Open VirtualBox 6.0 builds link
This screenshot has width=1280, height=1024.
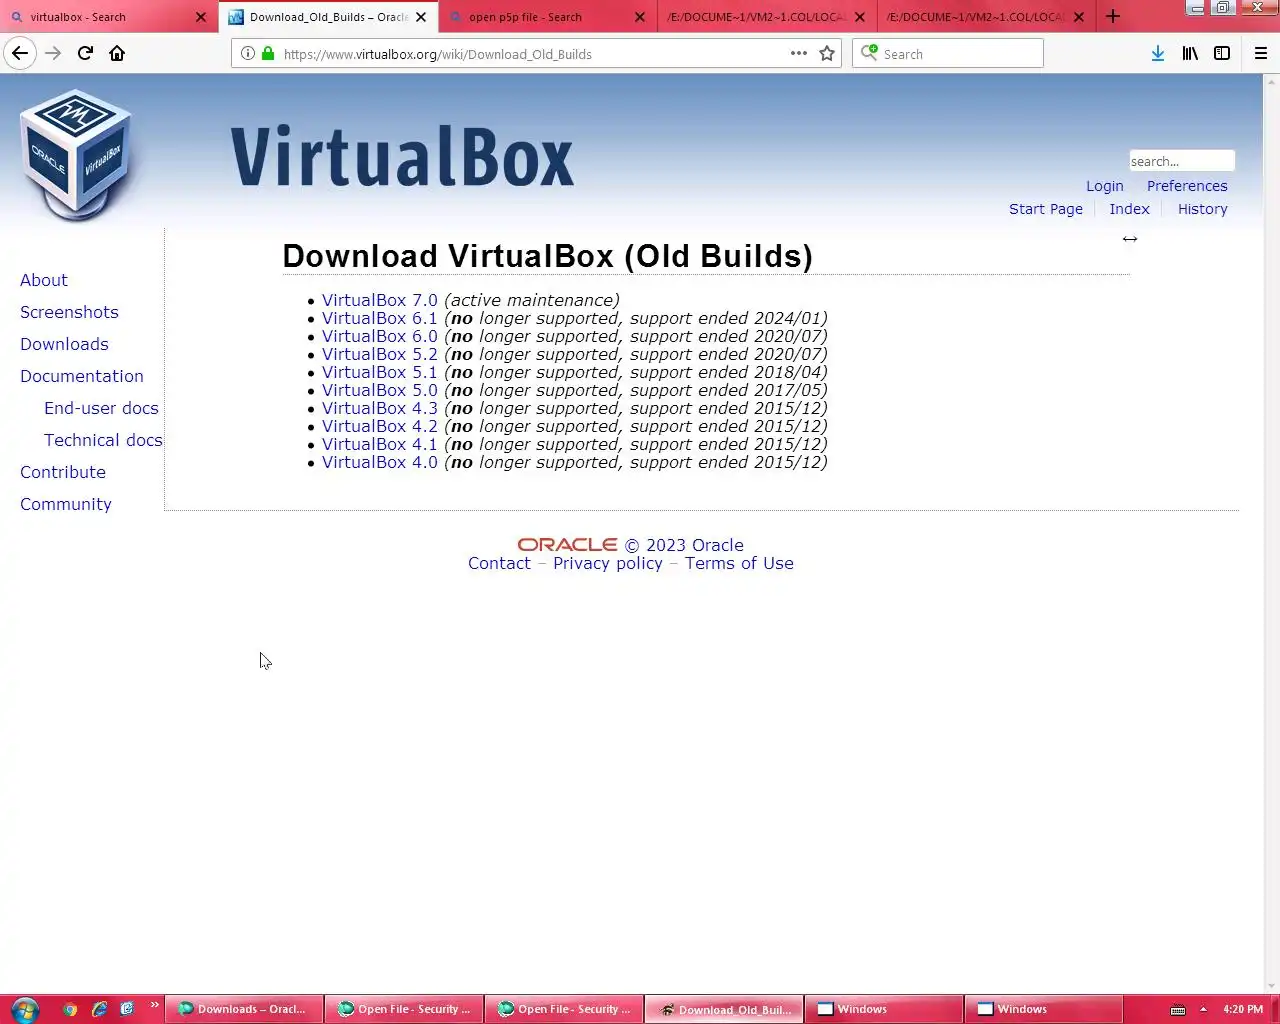(x=380, y=336)
